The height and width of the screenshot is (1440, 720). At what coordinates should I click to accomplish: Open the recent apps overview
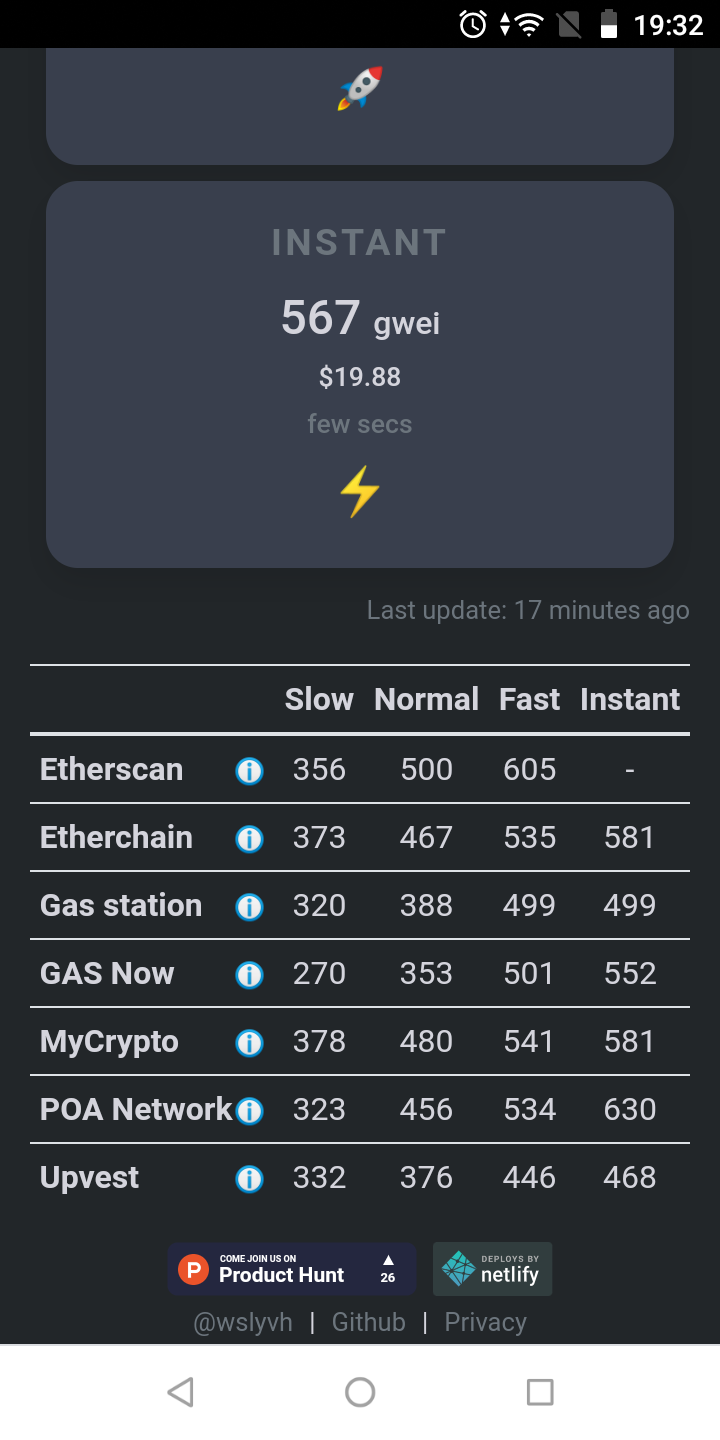click(540, 1392)
